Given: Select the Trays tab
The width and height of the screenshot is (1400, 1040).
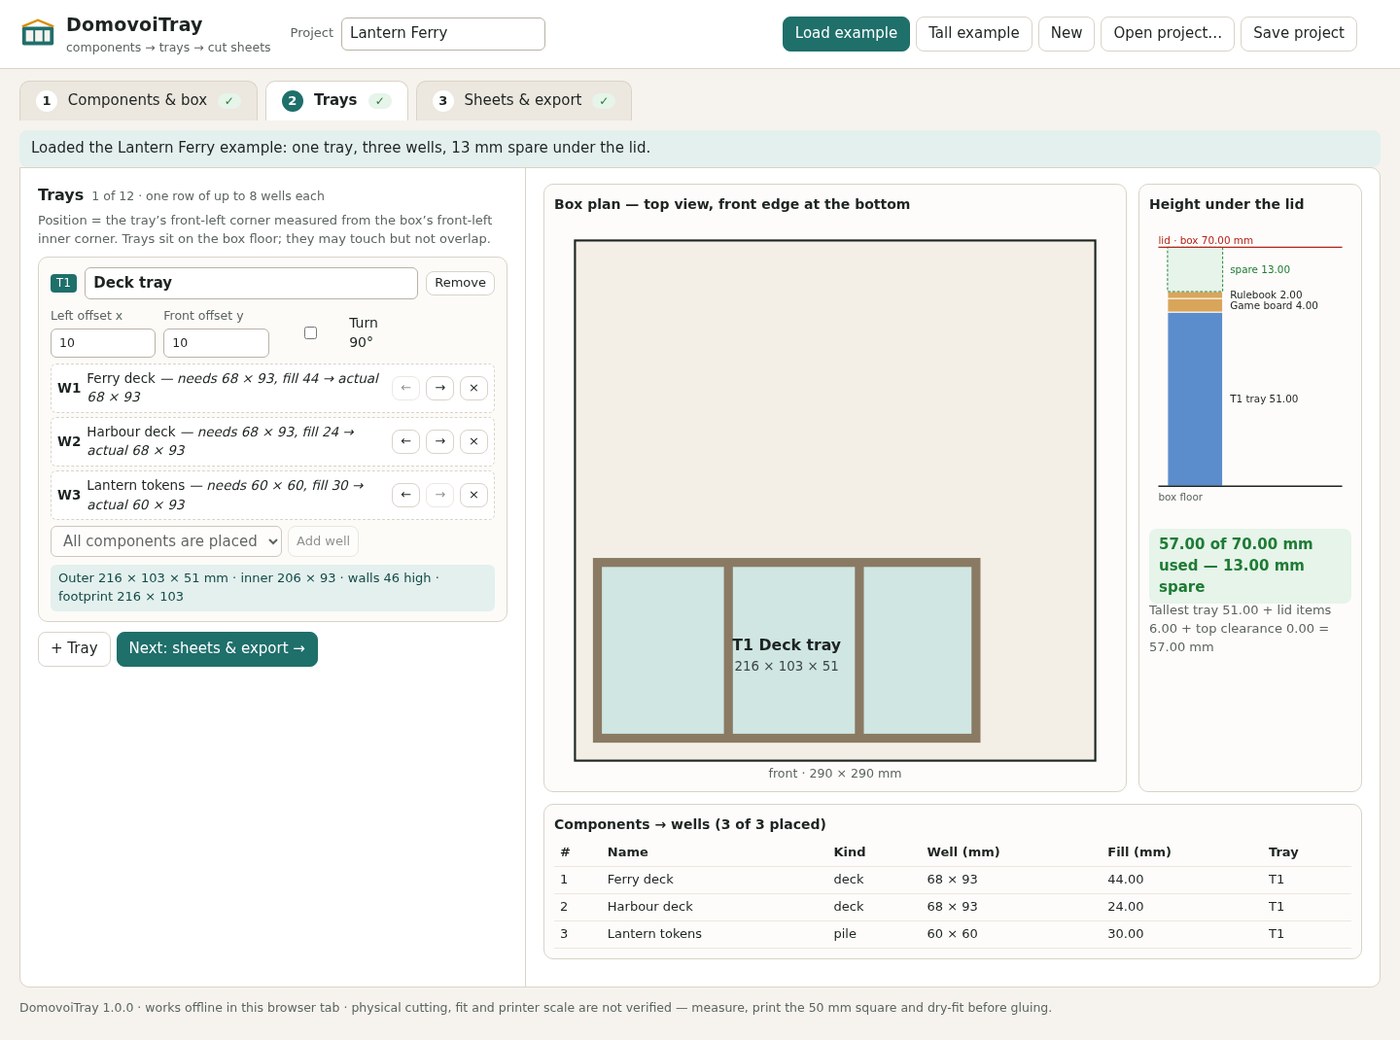Looking at the screenshot, I should (336, 101).
